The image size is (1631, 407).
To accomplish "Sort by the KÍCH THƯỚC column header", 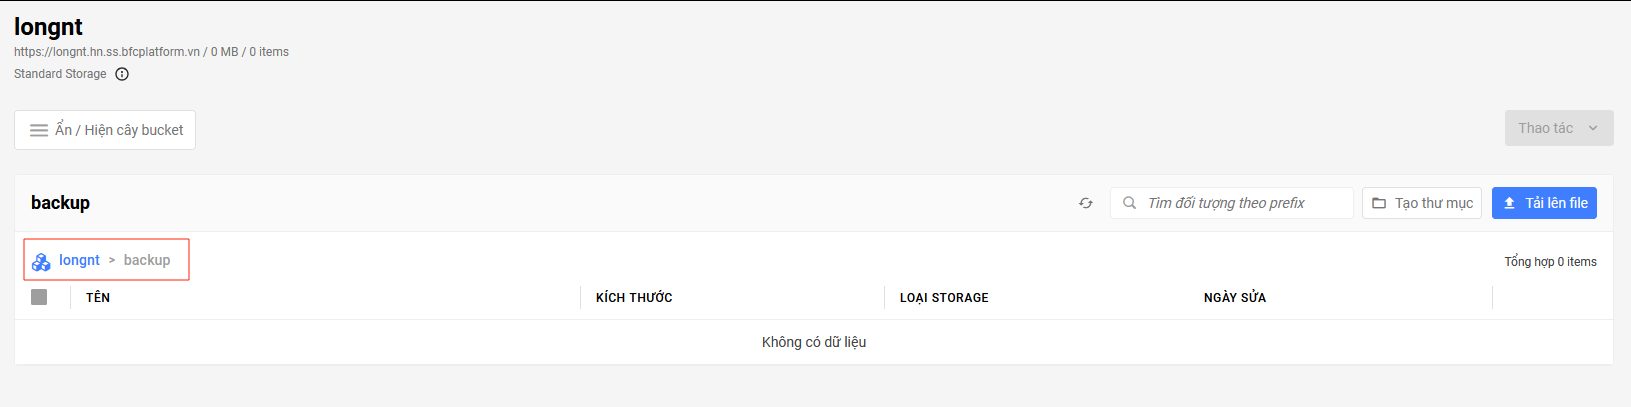I will tap(634, 297).
